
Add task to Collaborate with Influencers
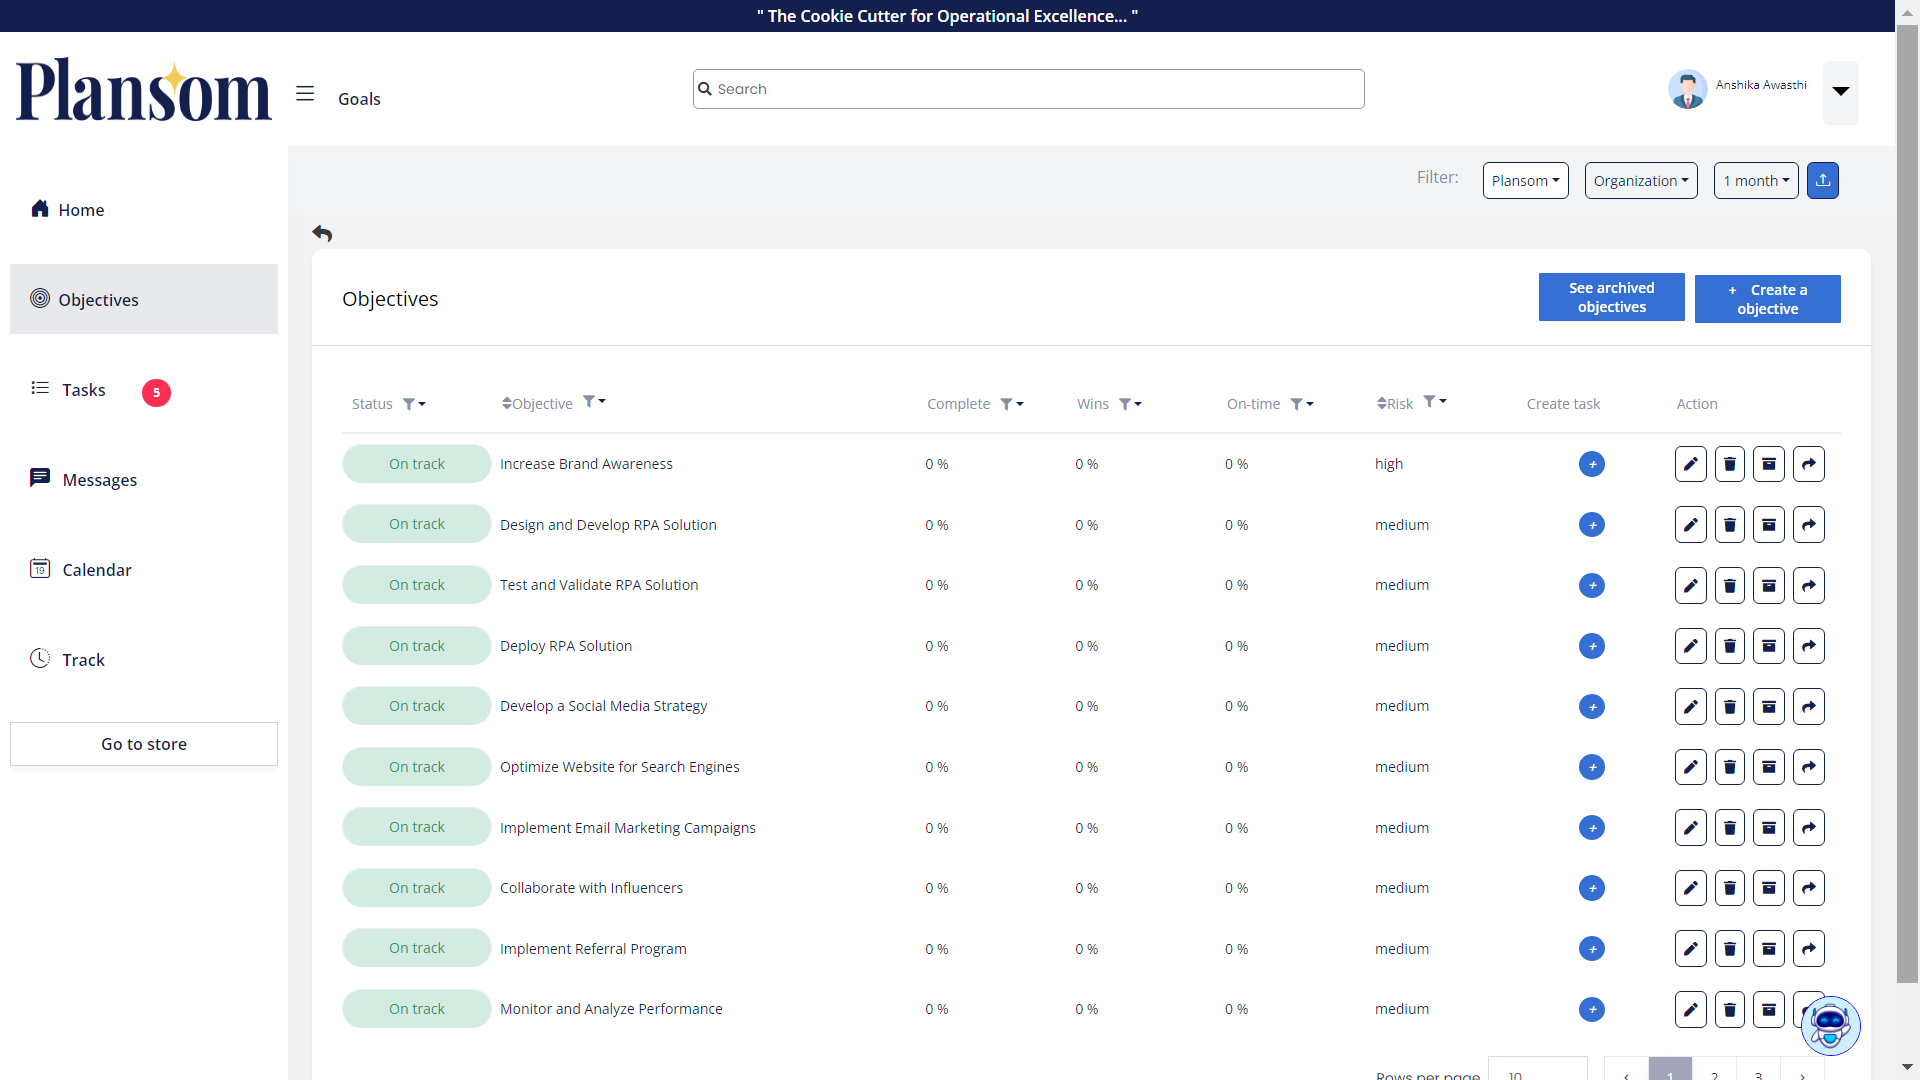point(1591,888)
